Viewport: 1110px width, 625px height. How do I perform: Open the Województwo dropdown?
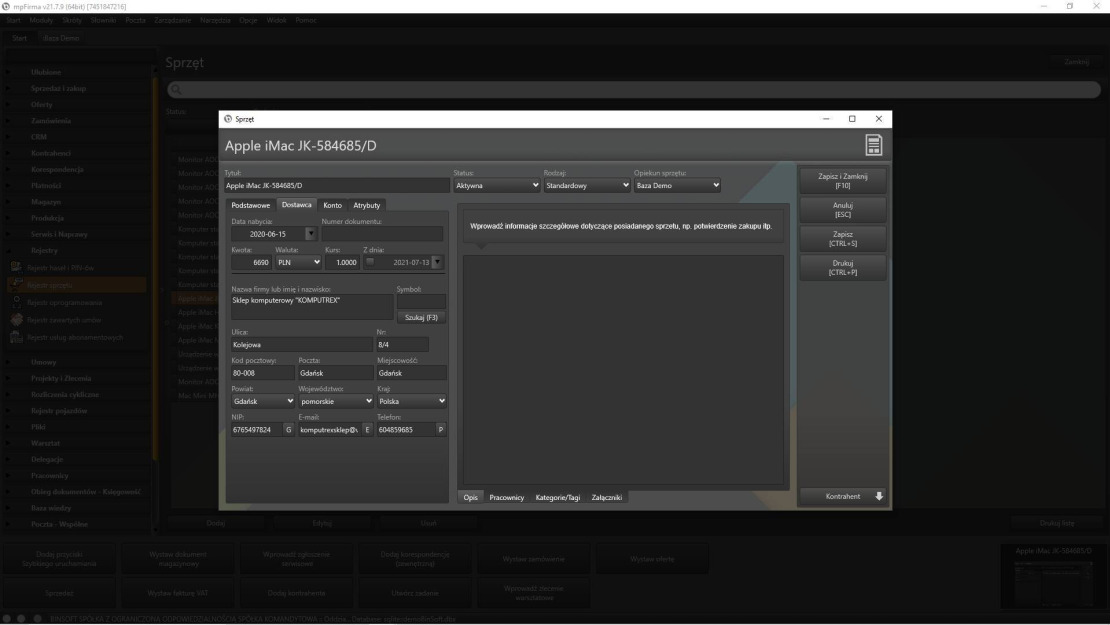tap(336, 401)
